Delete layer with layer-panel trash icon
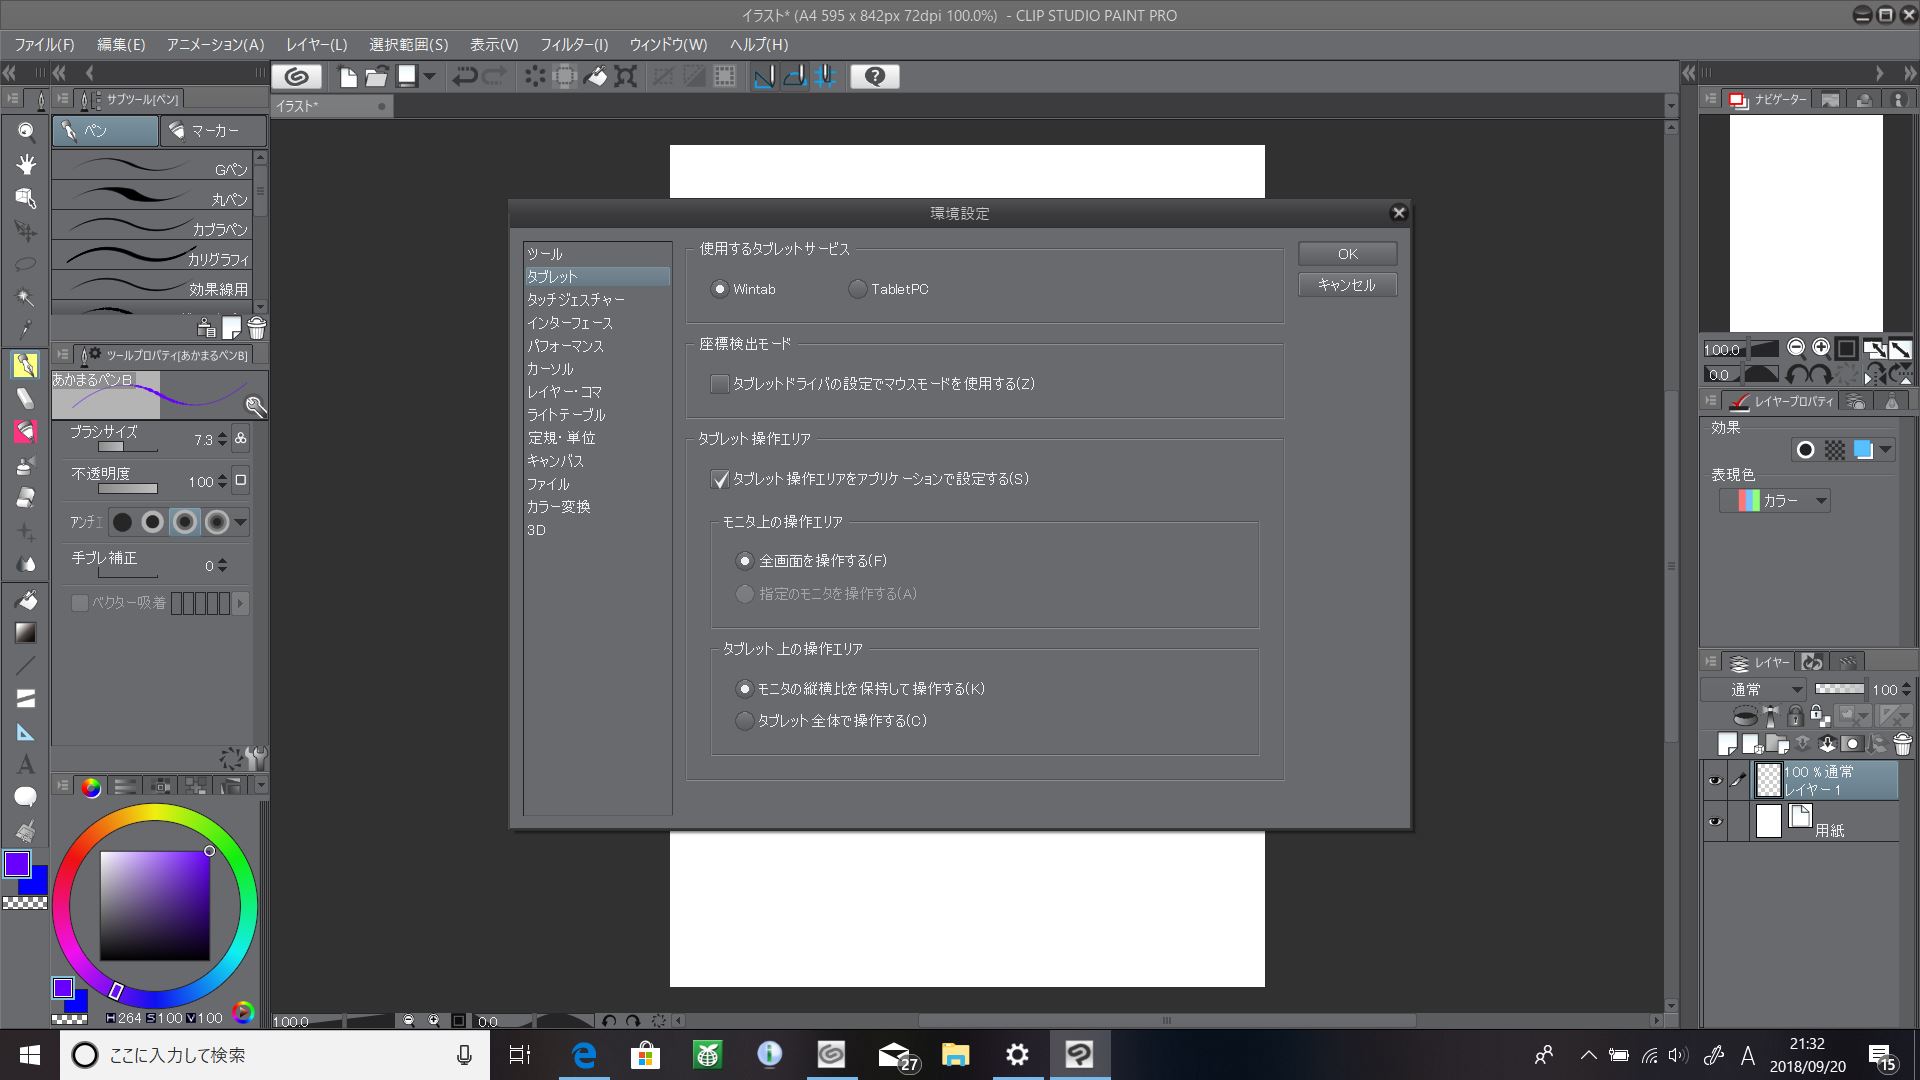Image resolution: width=1920 pixels, height=1080 pixels. point(1902,744)
